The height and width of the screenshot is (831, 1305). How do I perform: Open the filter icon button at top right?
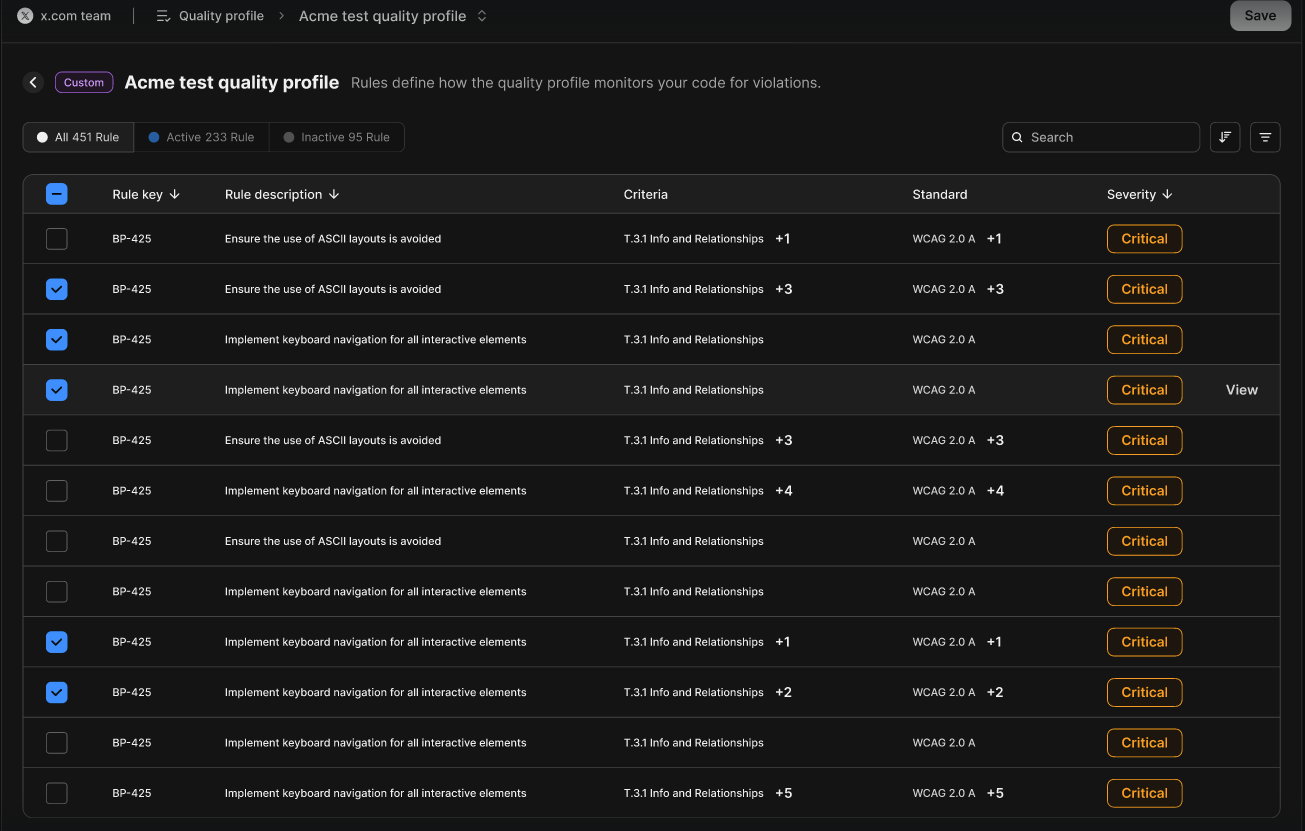[1265, 137]
